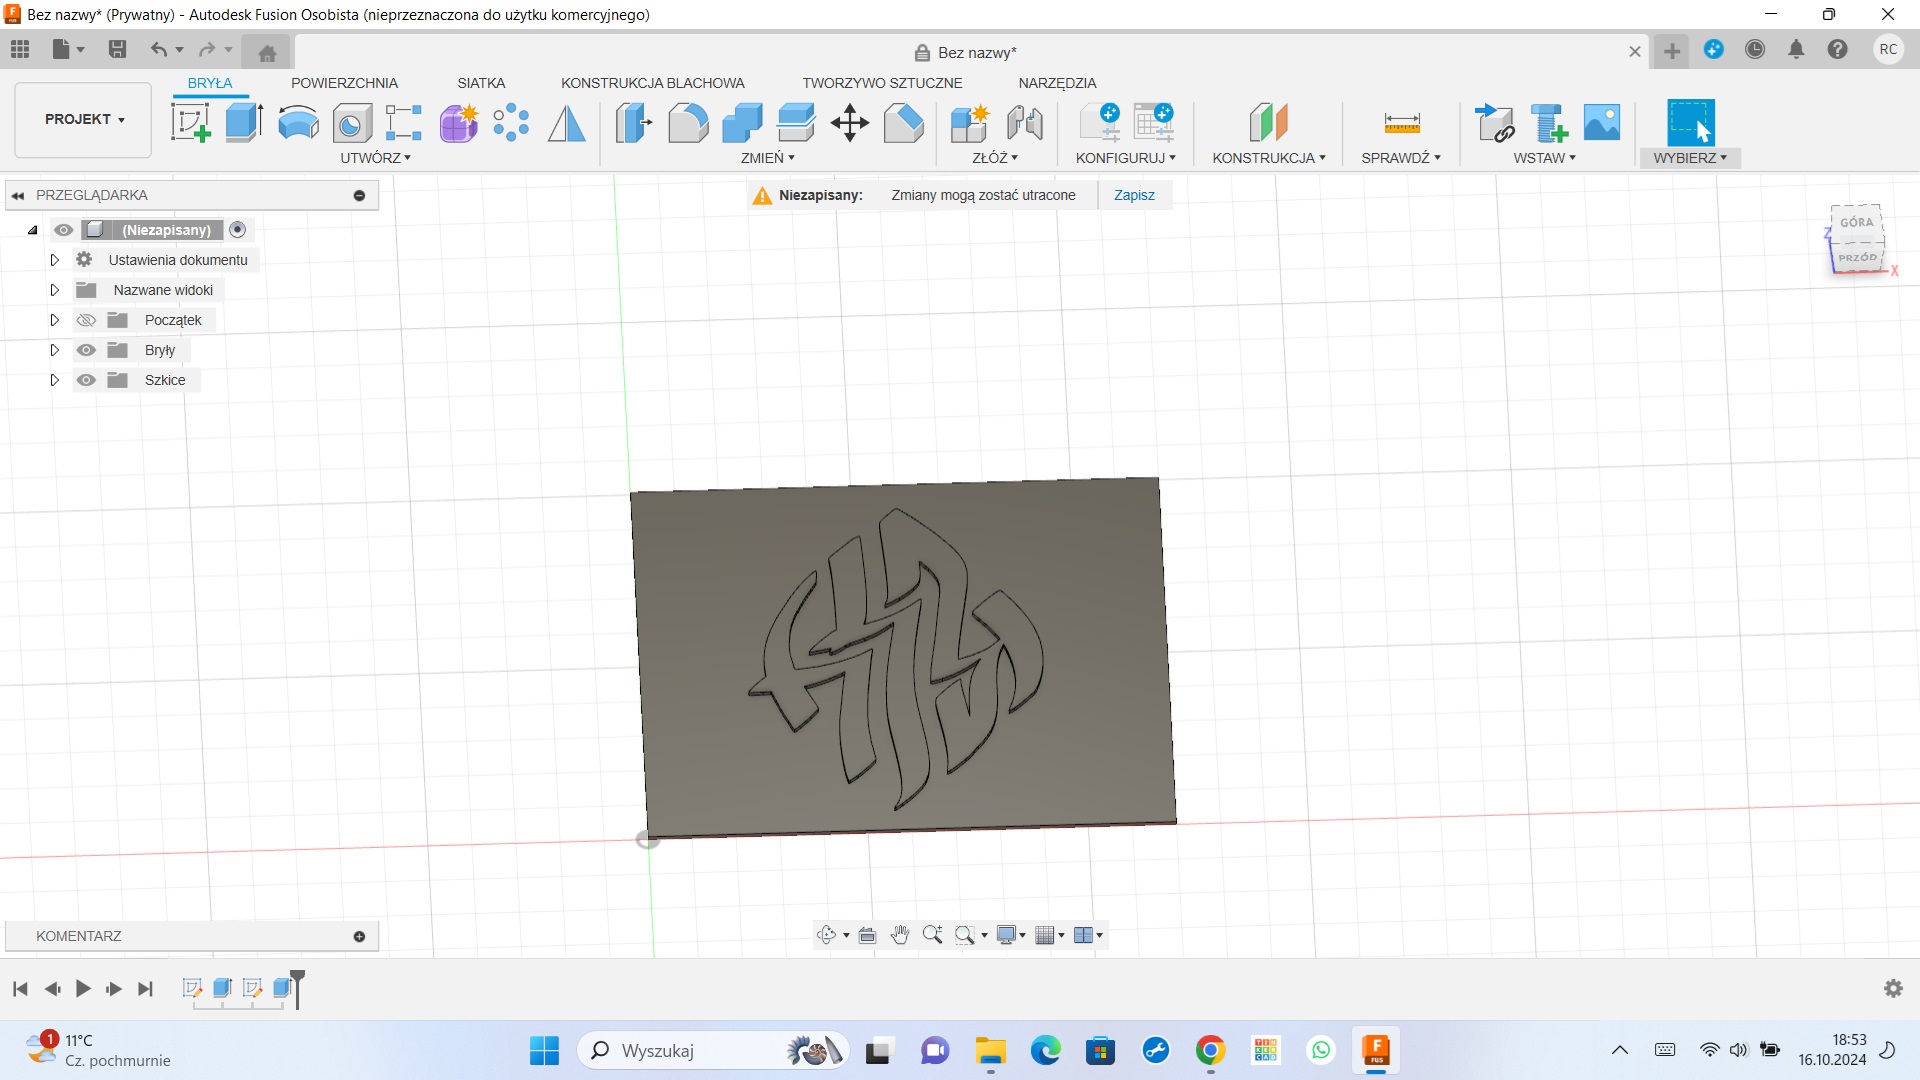
Task: Select the Extrude tool
Action: (x=244, y=123)
